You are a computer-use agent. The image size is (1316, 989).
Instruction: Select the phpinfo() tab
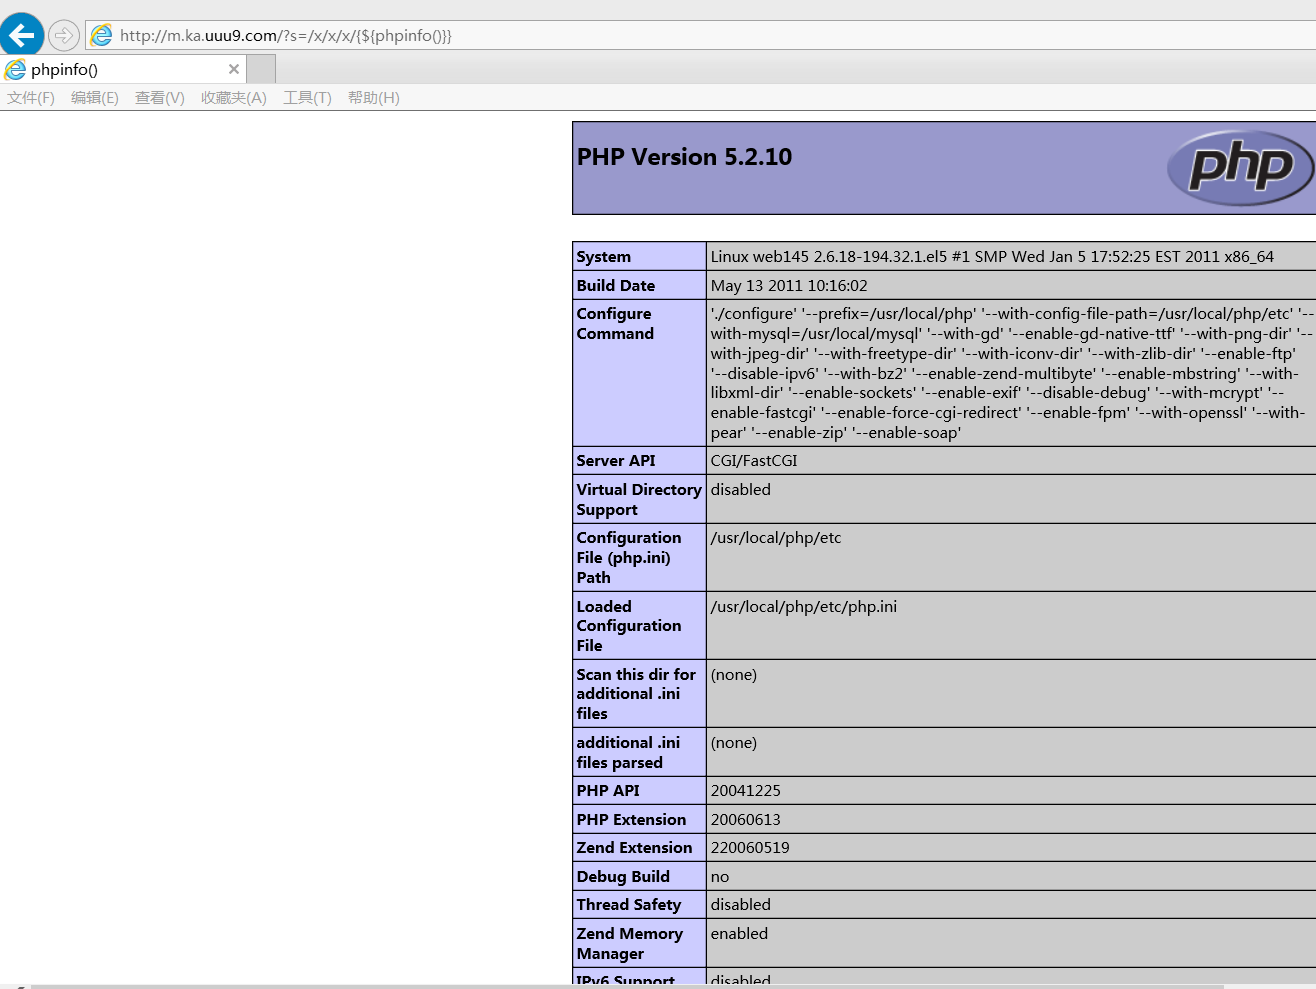pos(123,69)
